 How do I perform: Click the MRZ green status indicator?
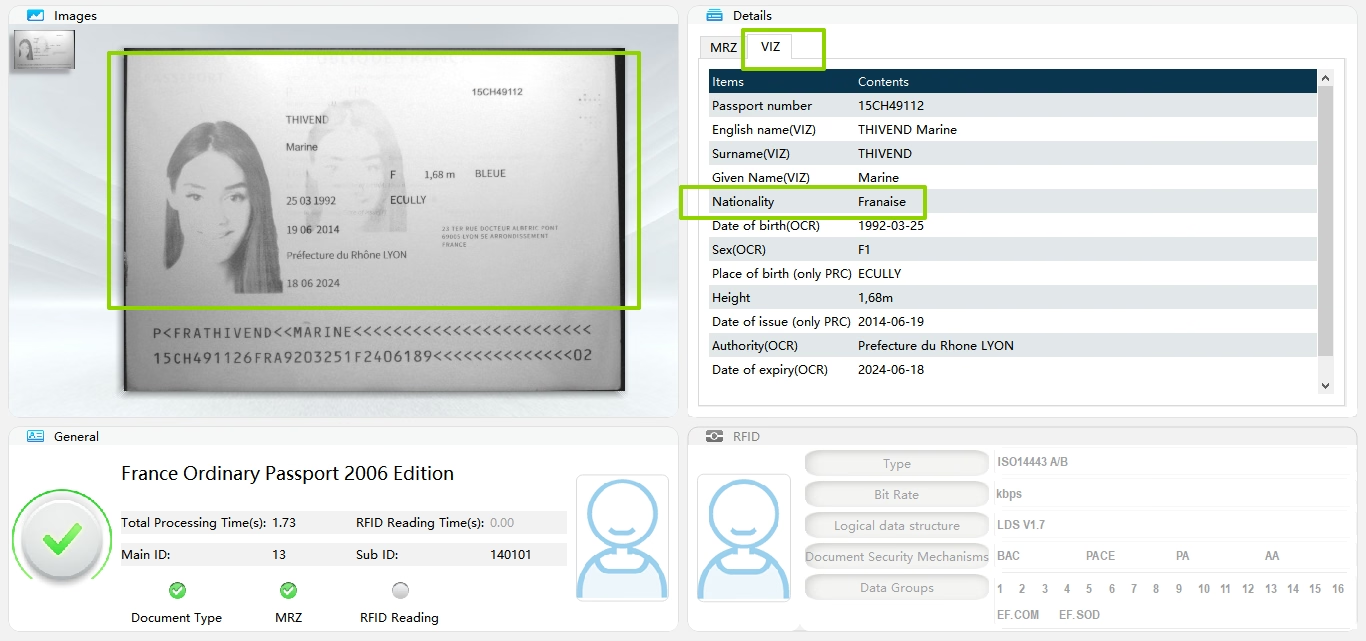click(288, 590)
